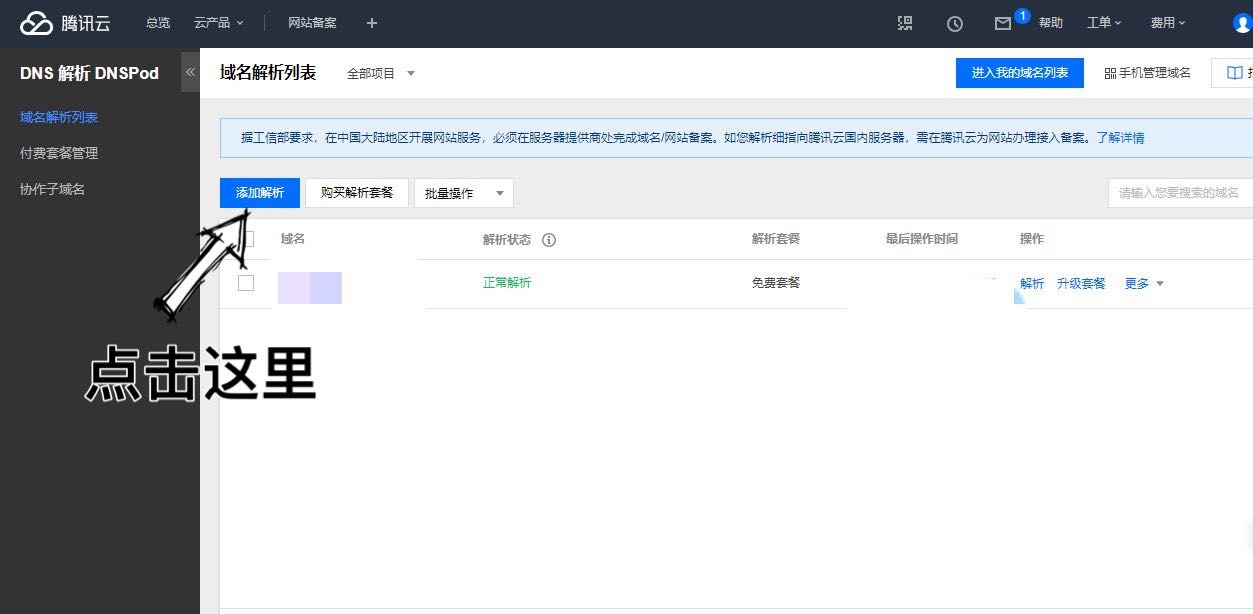Collapse the DNS sidebar with « toggle
1253x614 pixels.
(190, 72)
